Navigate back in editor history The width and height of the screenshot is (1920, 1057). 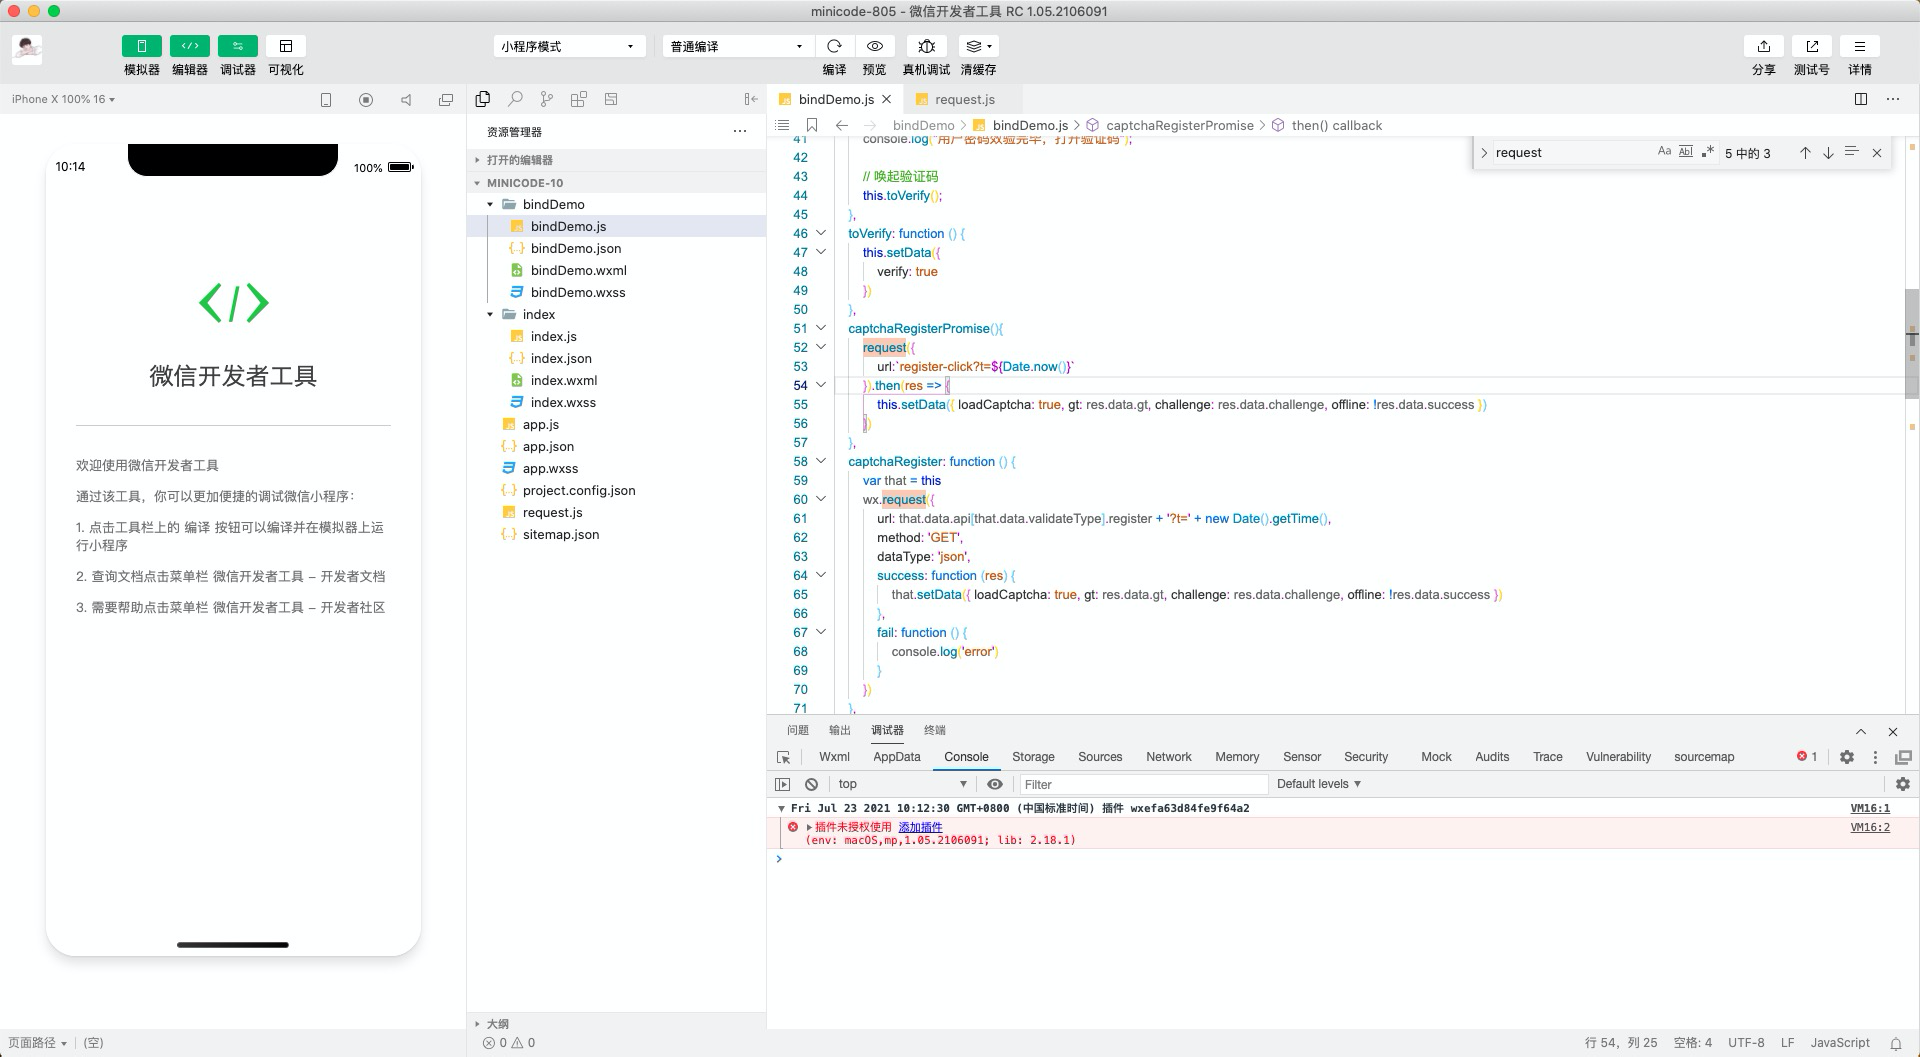click(842, 125)
